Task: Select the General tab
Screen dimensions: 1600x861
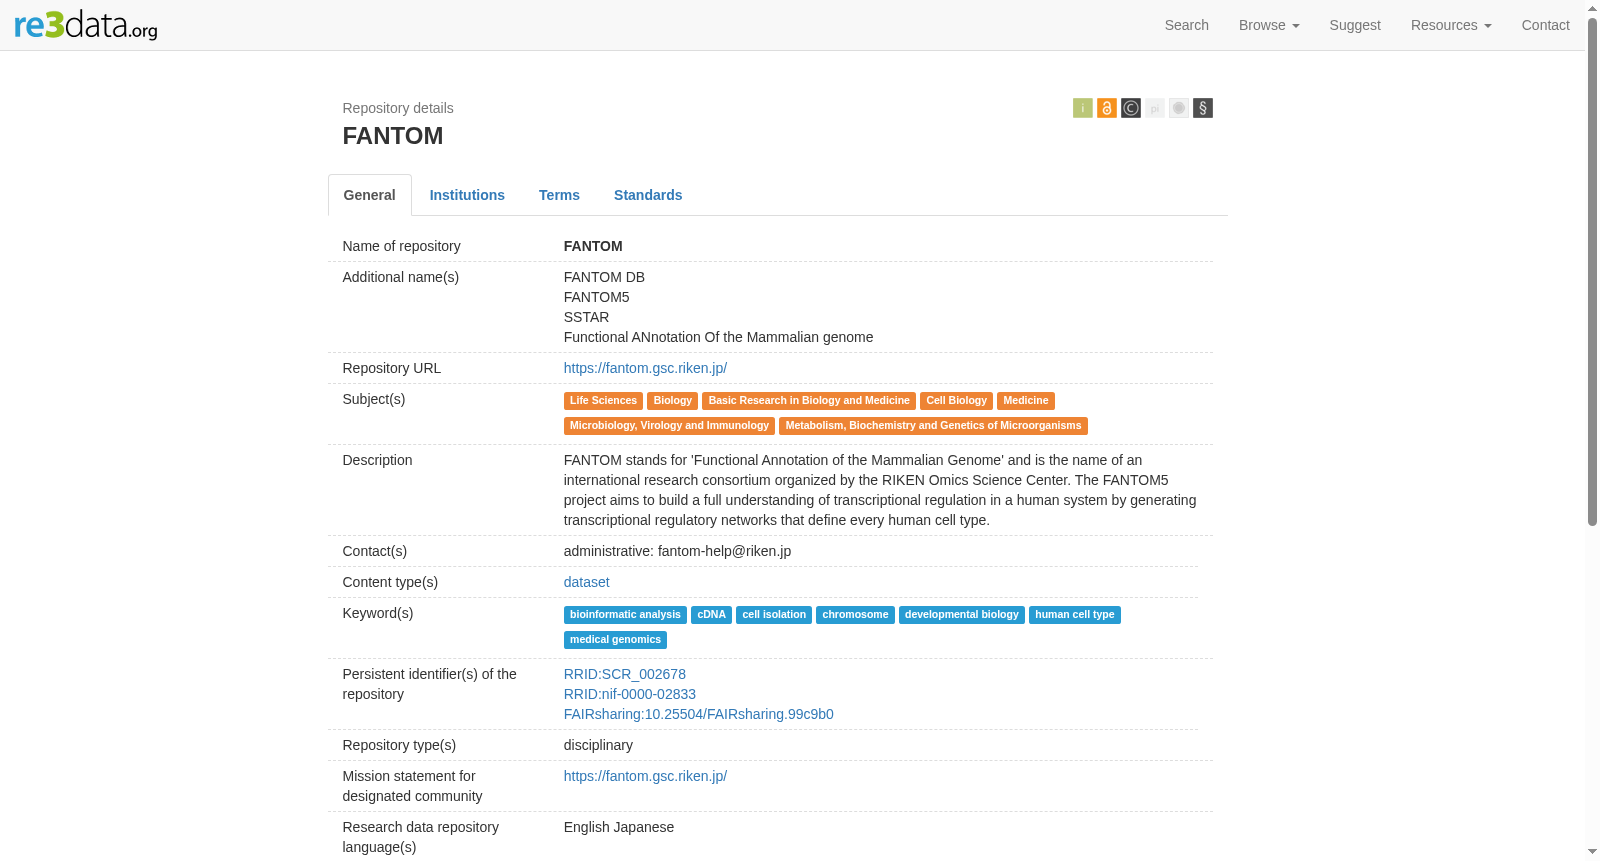Action: [x=370, y=195]
